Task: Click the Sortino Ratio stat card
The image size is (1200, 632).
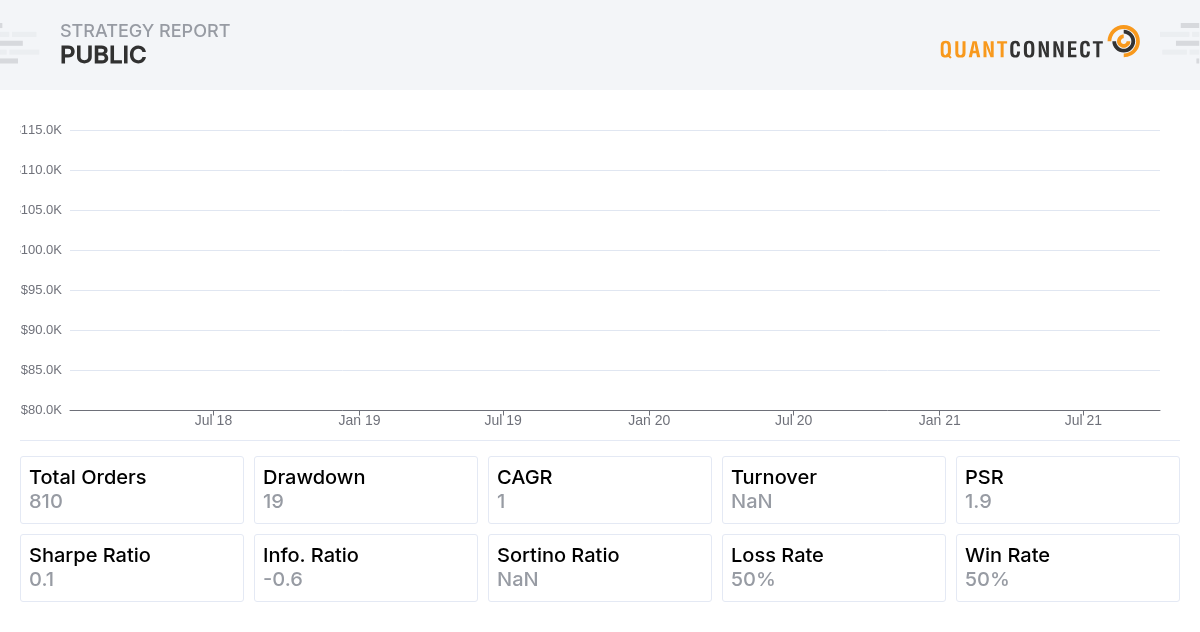Action: (x=599, y=567)
